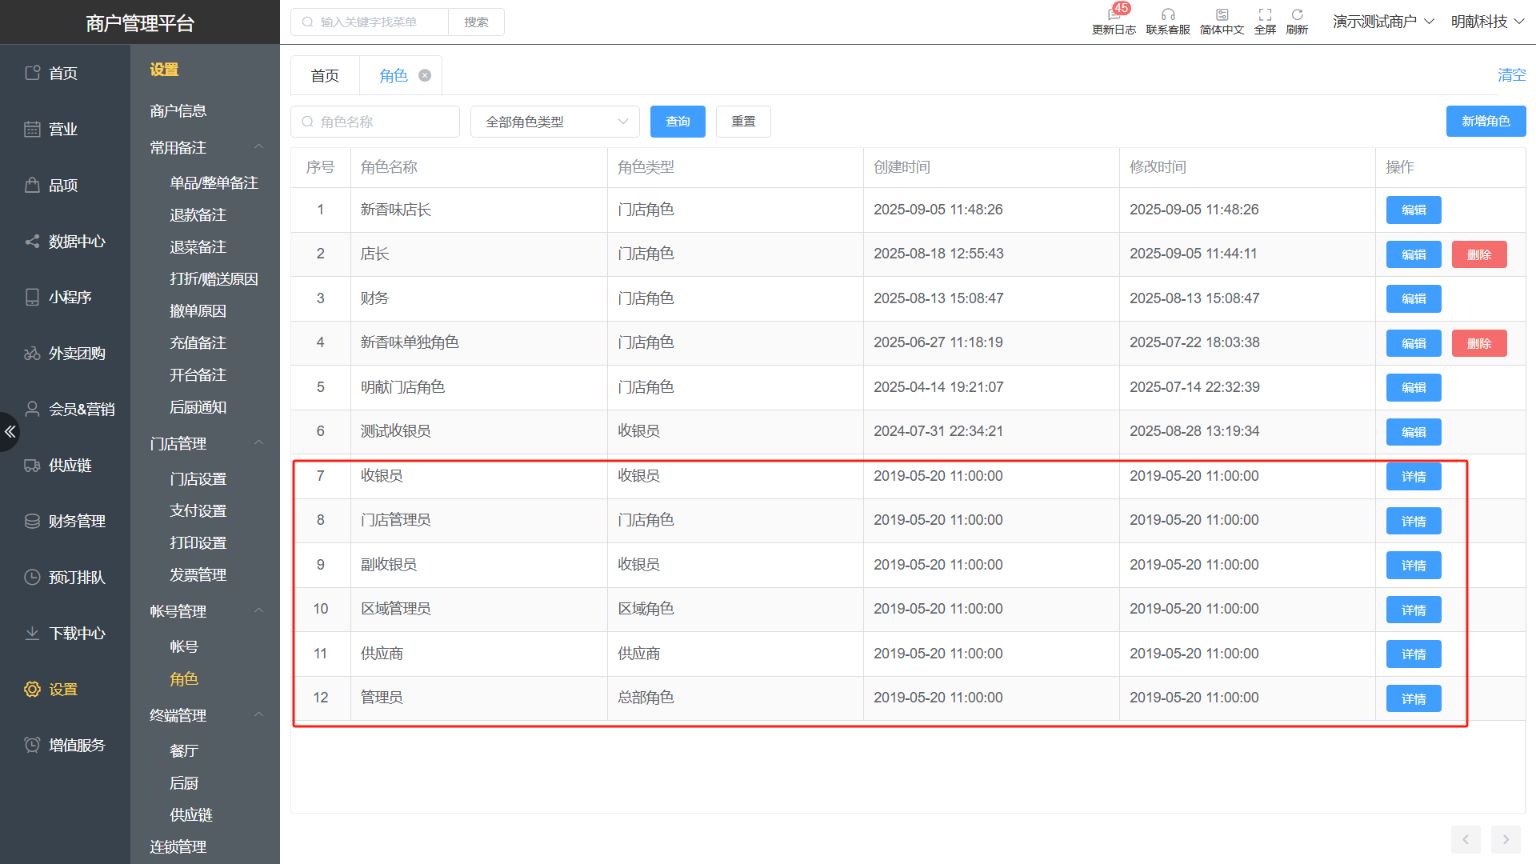Open 打印设置 submenu item

tap(198, 543)
